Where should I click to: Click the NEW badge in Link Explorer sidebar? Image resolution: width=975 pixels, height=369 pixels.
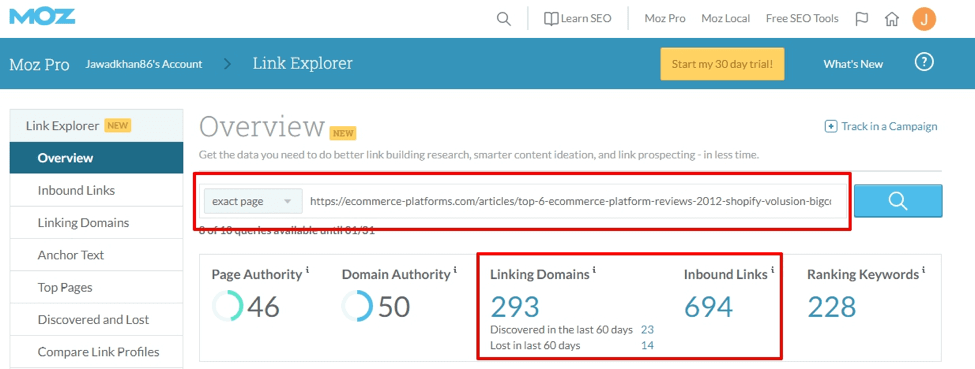[x=117, y=126]
